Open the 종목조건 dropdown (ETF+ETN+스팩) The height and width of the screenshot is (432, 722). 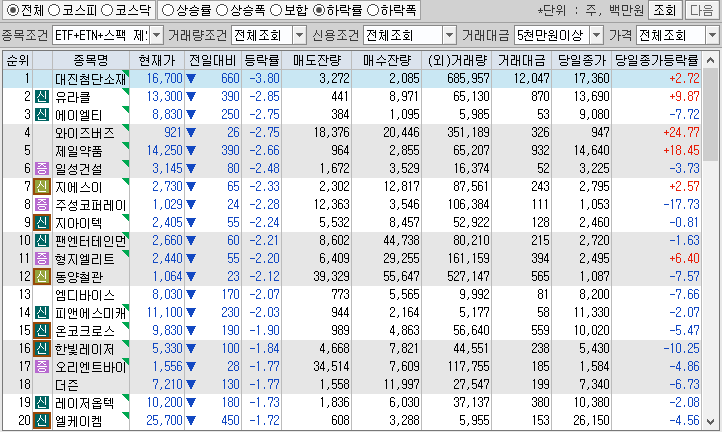(157, 35)
